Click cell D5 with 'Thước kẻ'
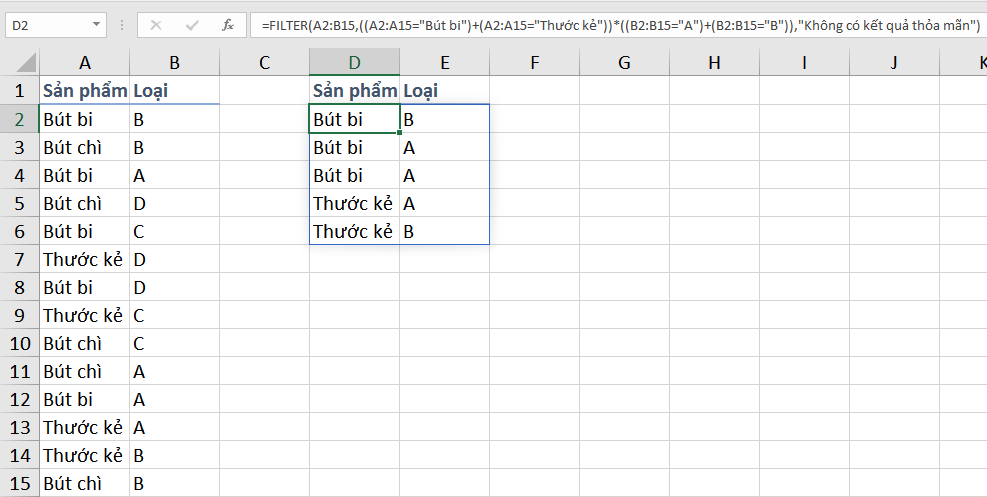 [354, 204]
